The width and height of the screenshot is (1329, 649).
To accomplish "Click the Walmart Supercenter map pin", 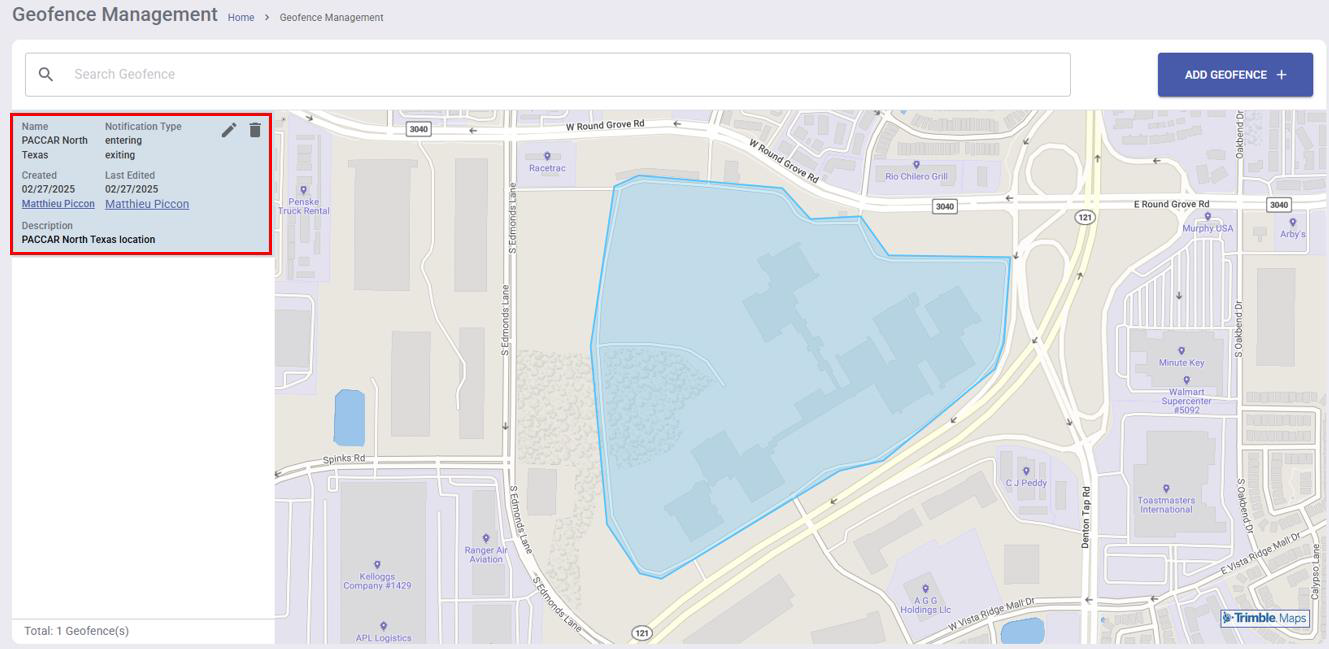I will pos(1186,380).
